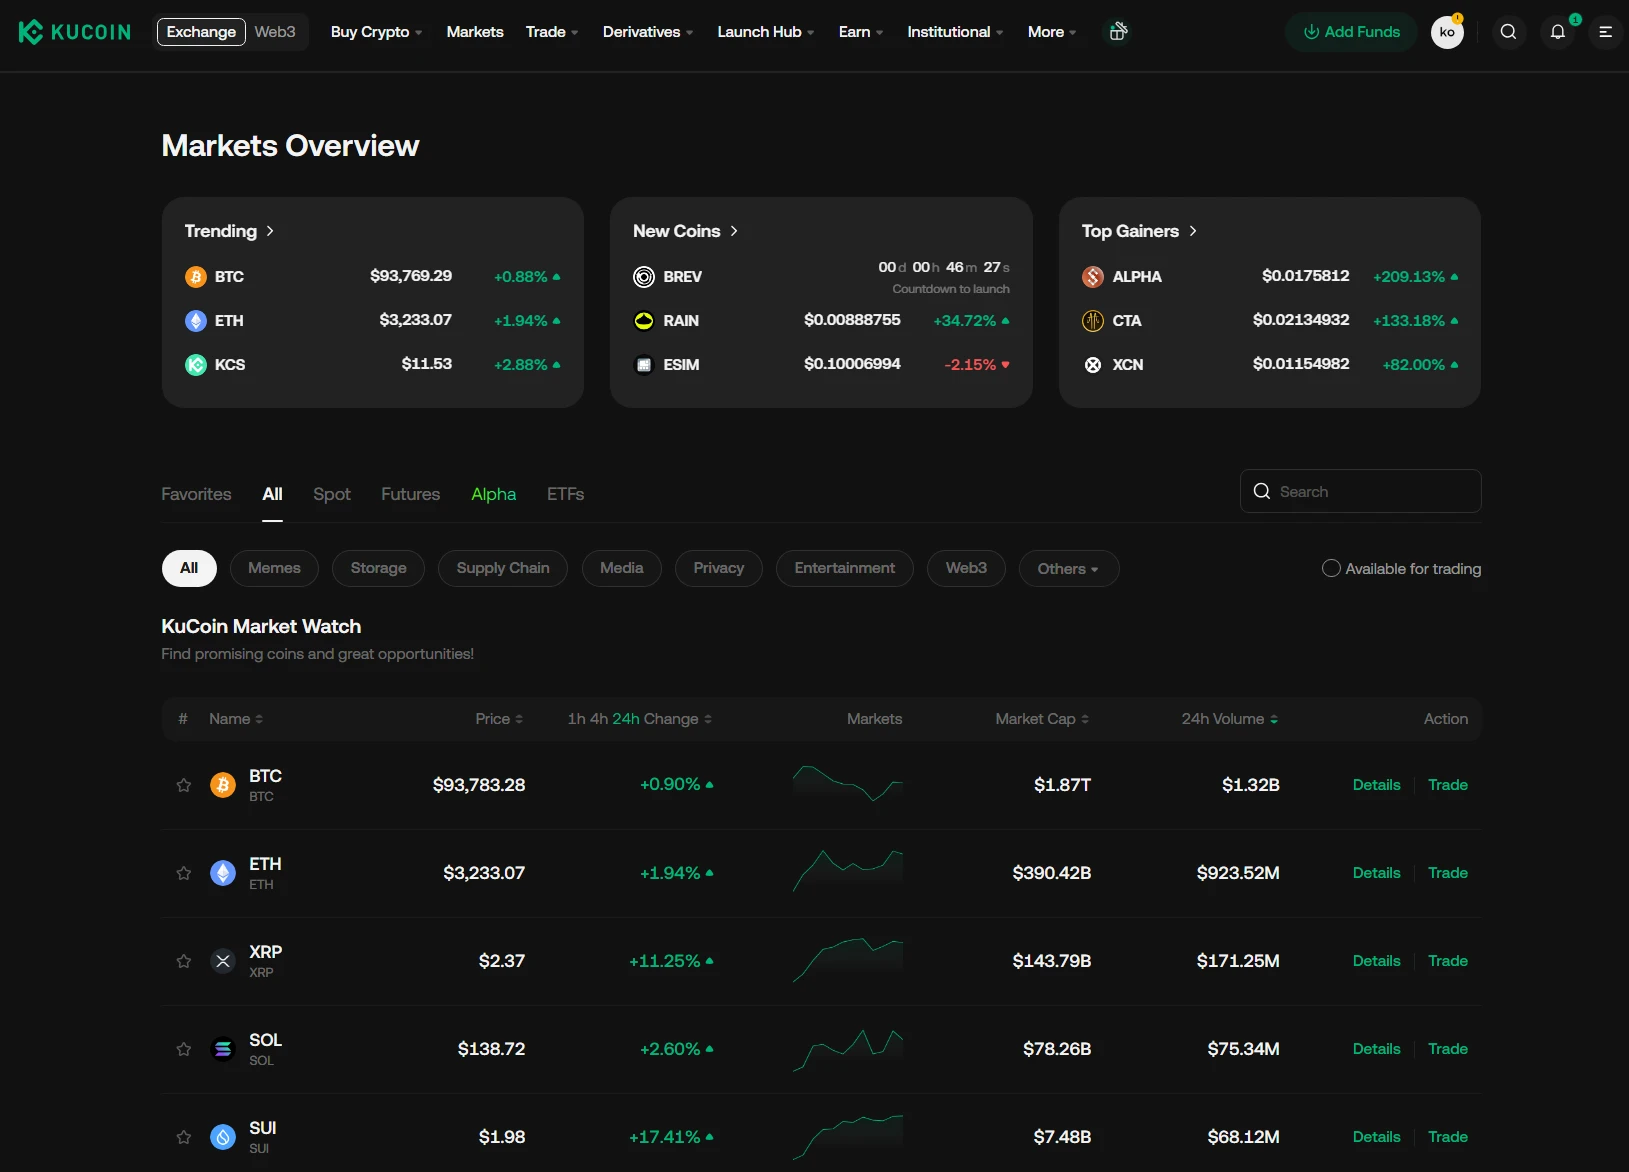Expand the More dropdown
Image resolution: width=1629 pixels, height=1172 pixels.
click(x=1052, y=32)
